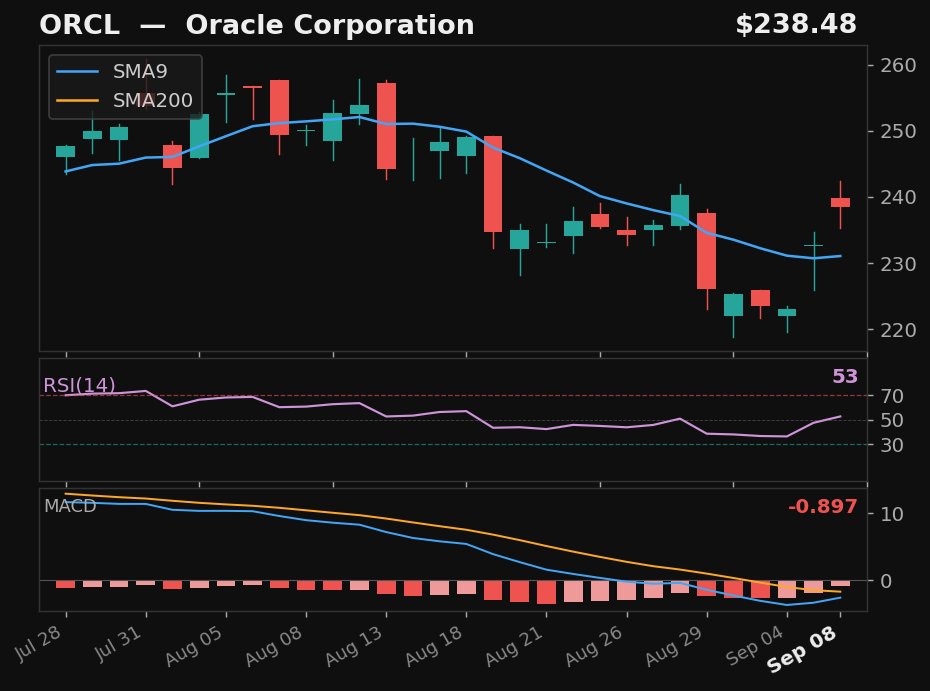Click the $238.48 price label

click(x=796, y=25)
